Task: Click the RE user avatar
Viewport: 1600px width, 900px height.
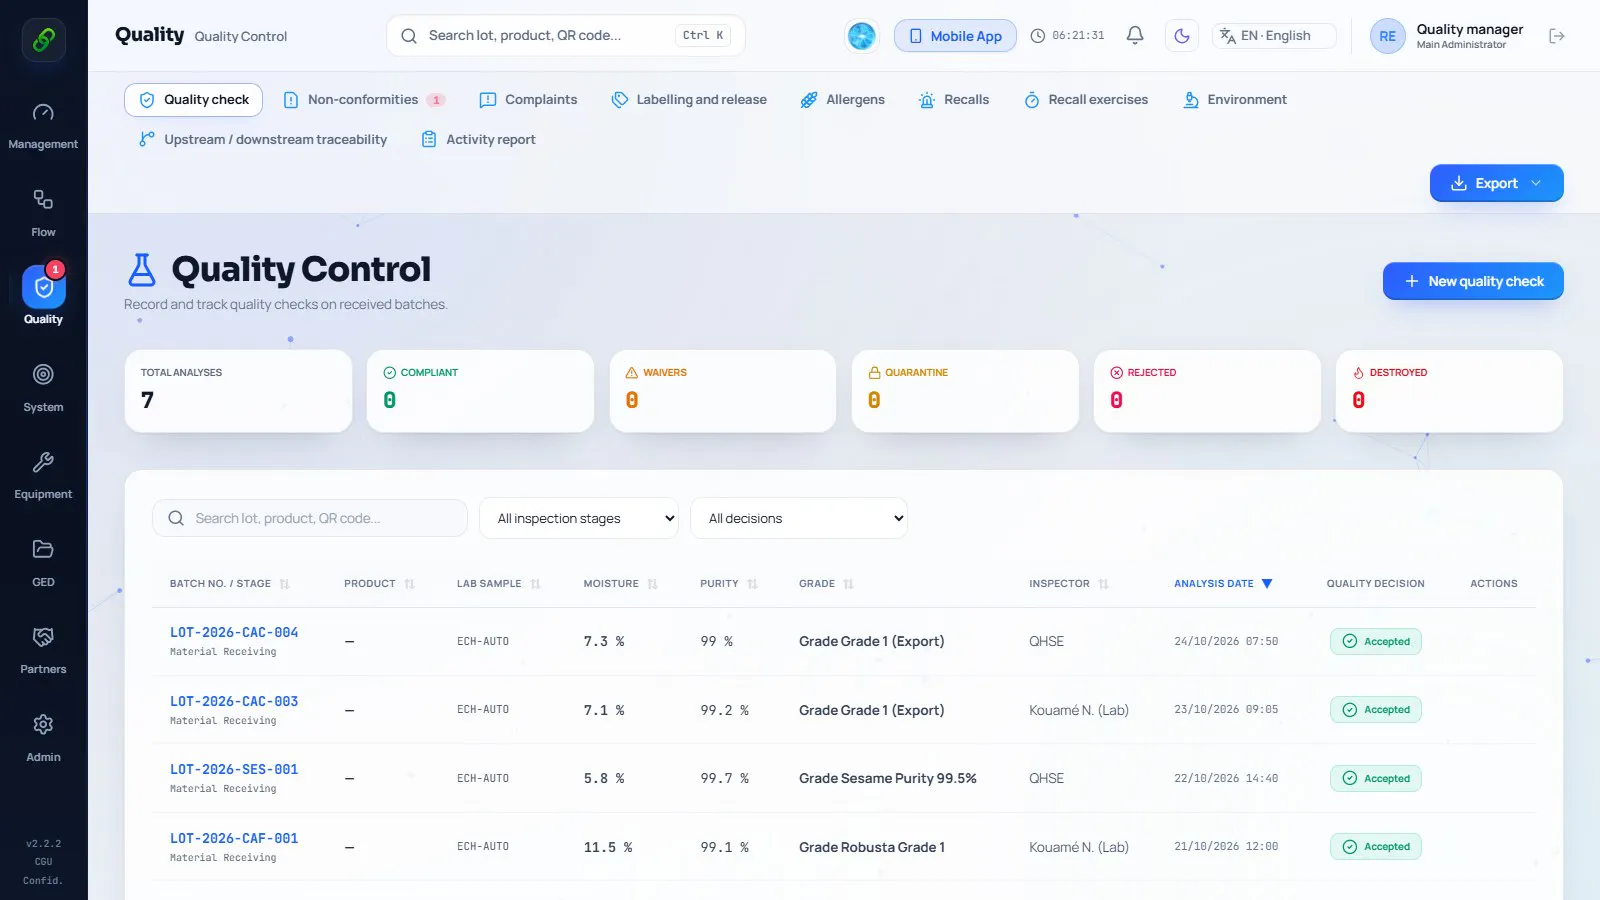Action: (x=1387, y=36)
